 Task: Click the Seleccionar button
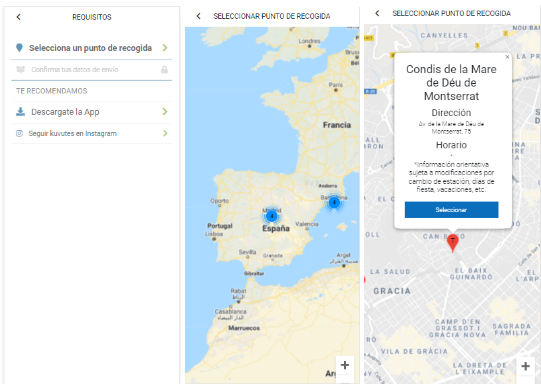tap(451, 210)
